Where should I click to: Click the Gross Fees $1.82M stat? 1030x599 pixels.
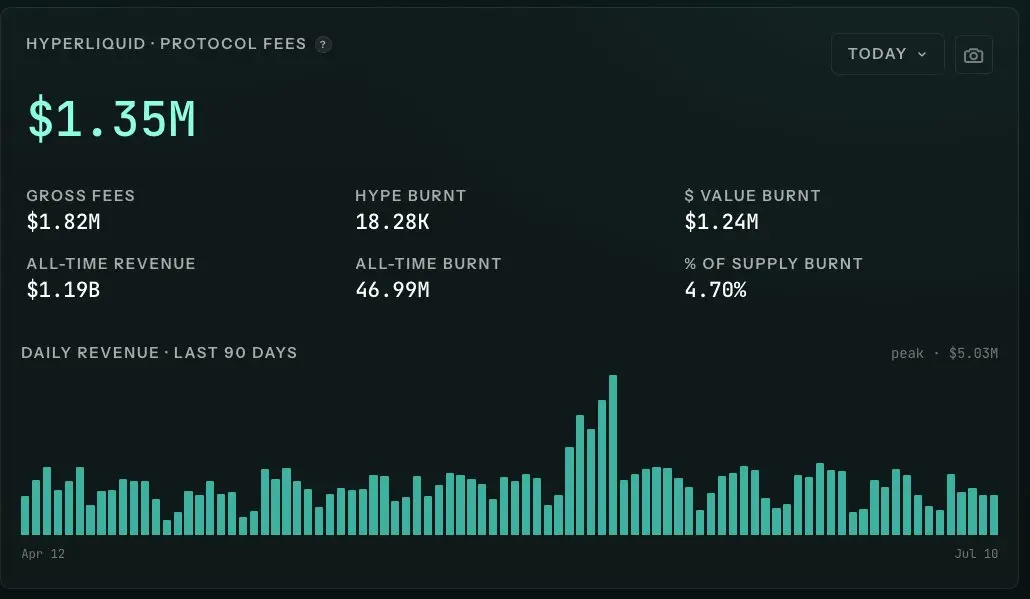point(80,210)
